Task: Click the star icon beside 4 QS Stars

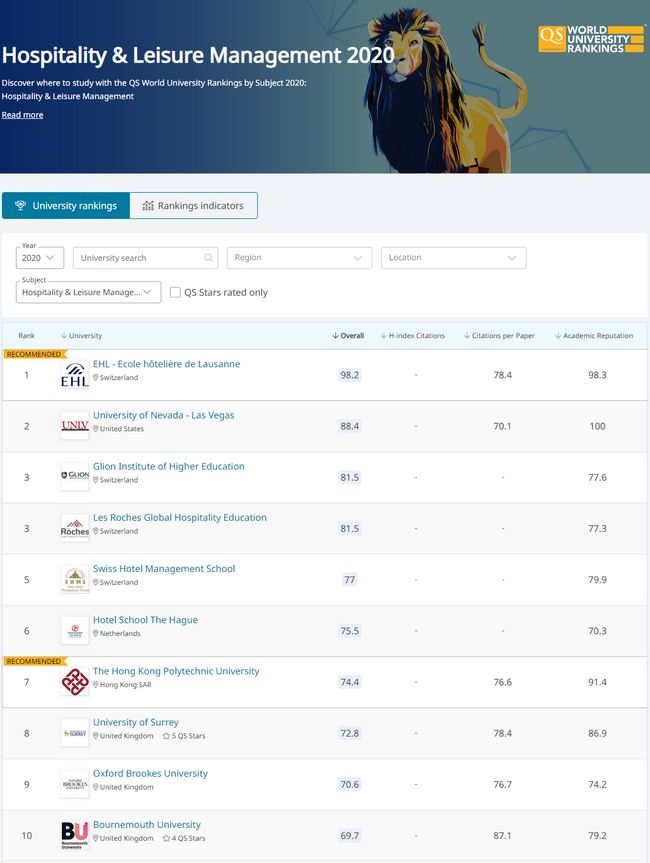Action: tap(166, 838)
